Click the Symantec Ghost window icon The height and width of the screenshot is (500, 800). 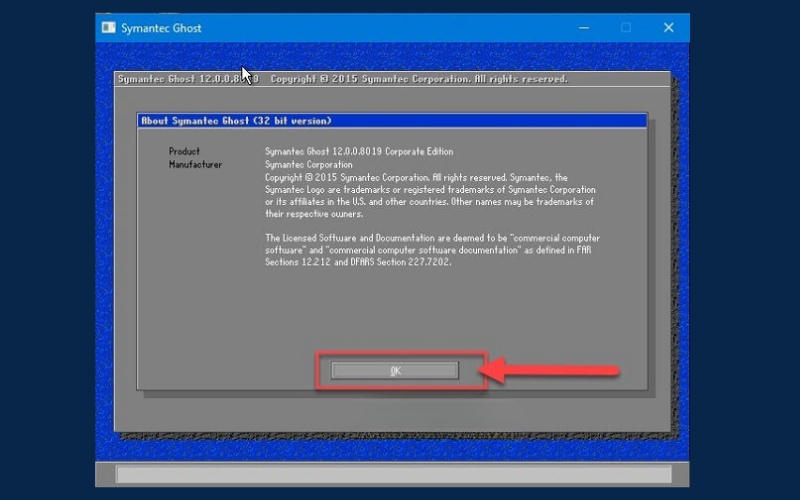point(109,28)
